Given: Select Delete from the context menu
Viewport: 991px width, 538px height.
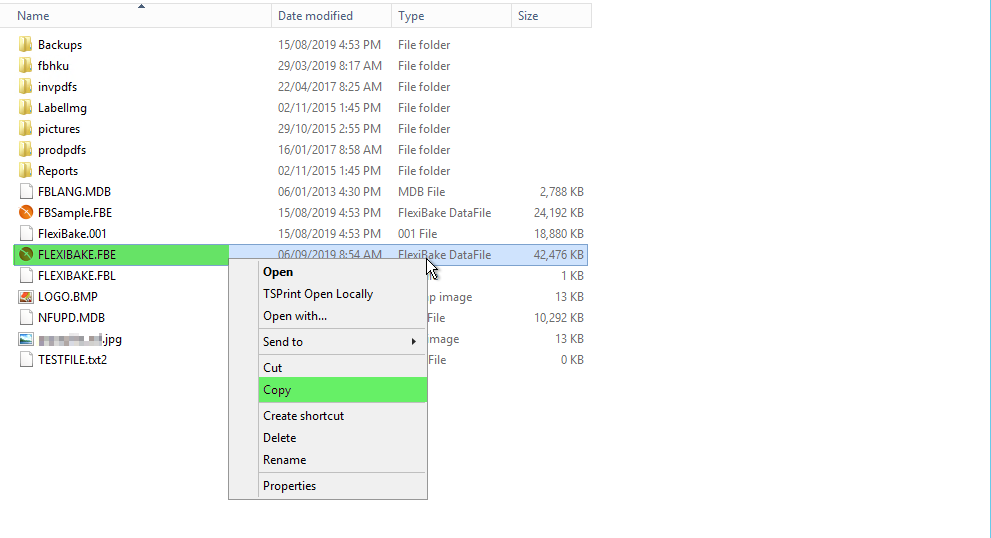Looking at the screenshot, I should [343, 437].
